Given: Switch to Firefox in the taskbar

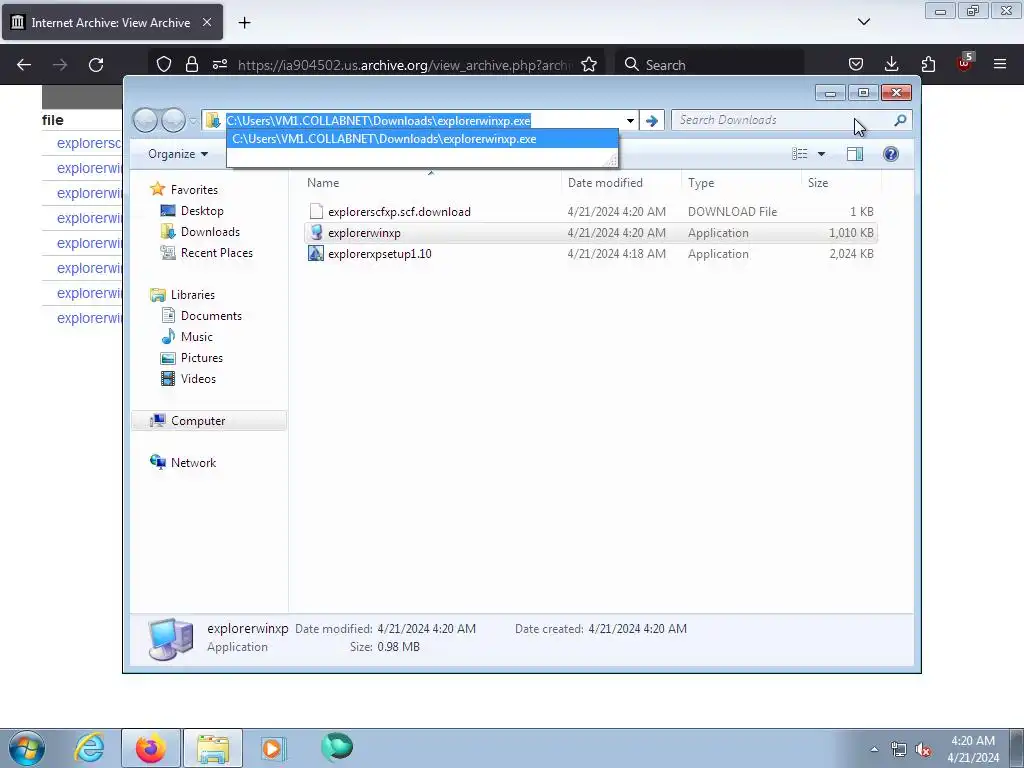Looking at the screenshot, I should pos(151,748).
